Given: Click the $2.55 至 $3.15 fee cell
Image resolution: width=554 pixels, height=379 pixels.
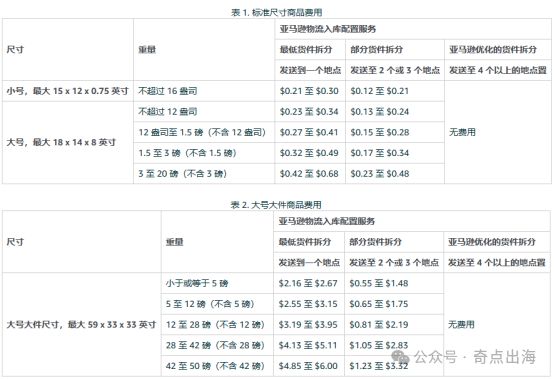Looking at the screenshot, I should click(308, 304).
